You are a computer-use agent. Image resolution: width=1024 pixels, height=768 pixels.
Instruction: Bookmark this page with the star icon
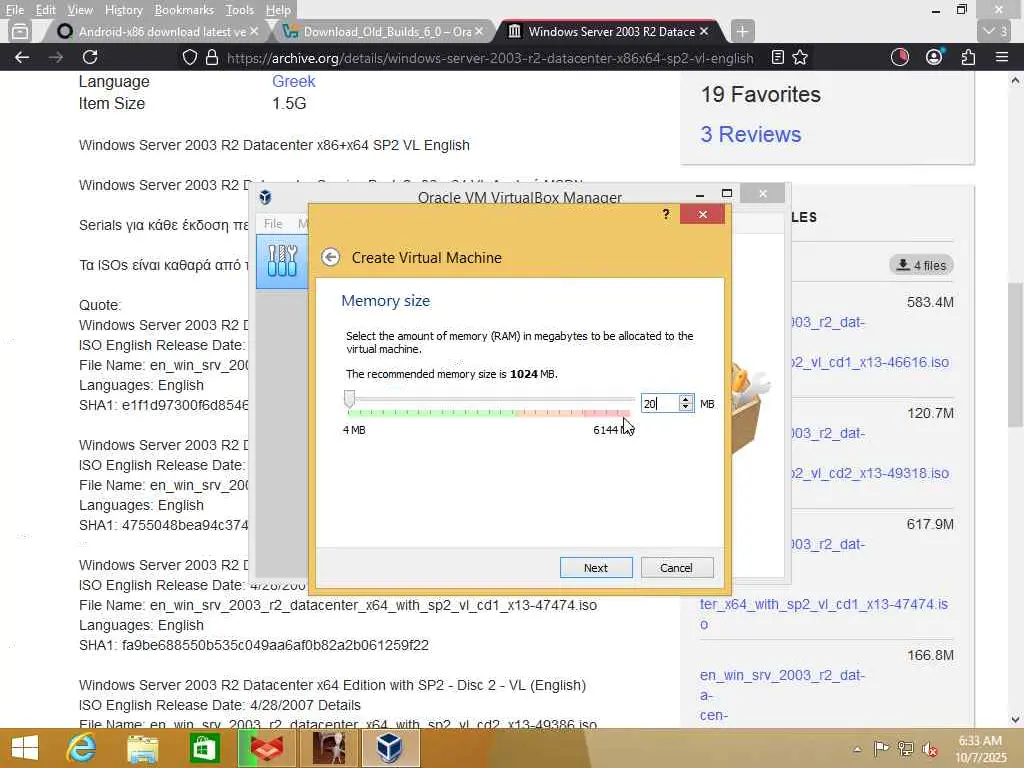point(800,57)
